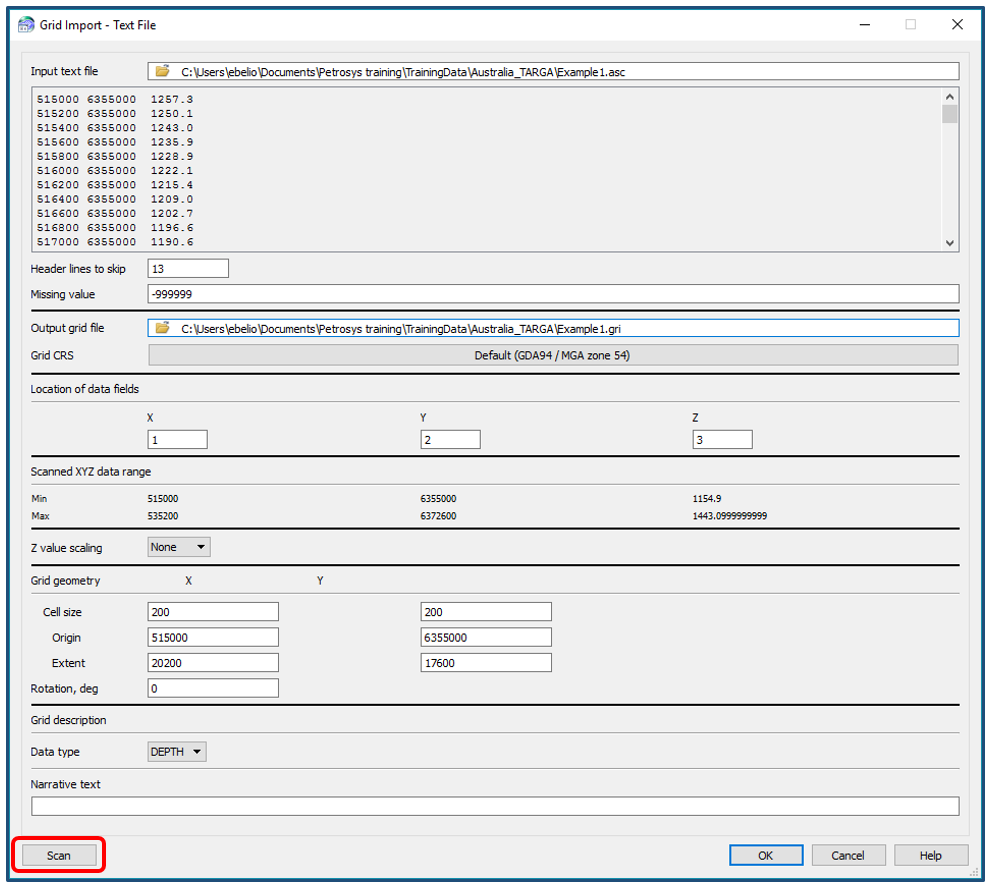Select the Z data field column box

point(723,439)
